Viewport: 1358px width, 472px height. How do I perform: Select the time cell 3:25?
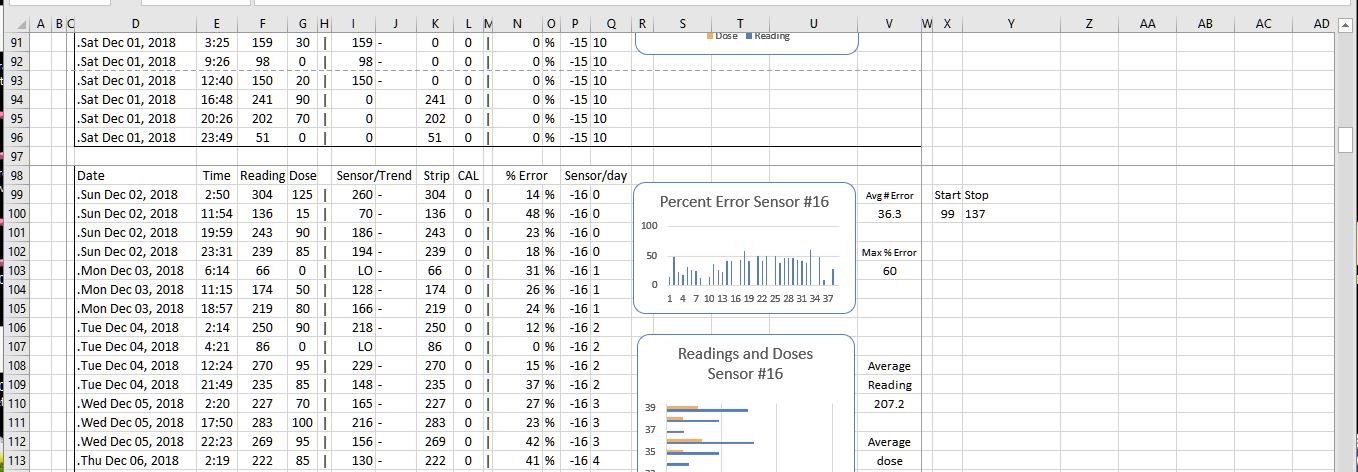point(217,43)
